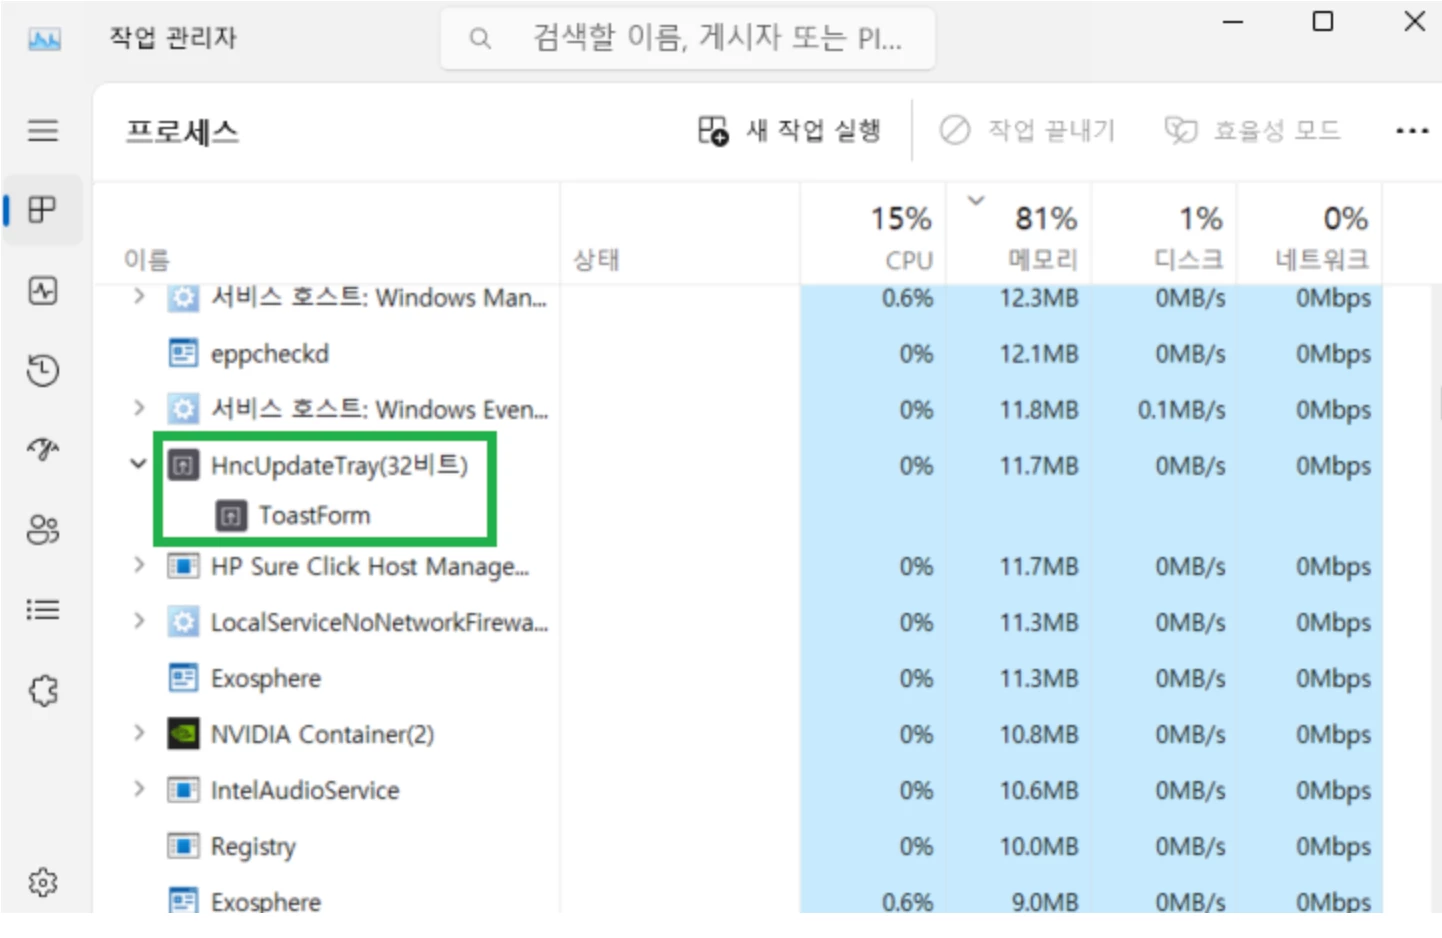Screen dimensions: 1442x938
Task: Expand HP Sure Click Host Manage... row
Action: [139, 565]
